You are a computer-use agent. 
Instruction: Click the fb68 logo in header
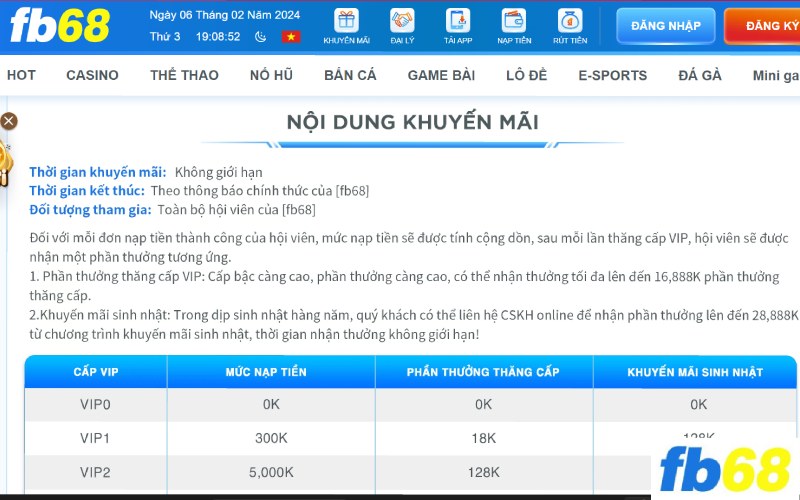coord(60,26)
